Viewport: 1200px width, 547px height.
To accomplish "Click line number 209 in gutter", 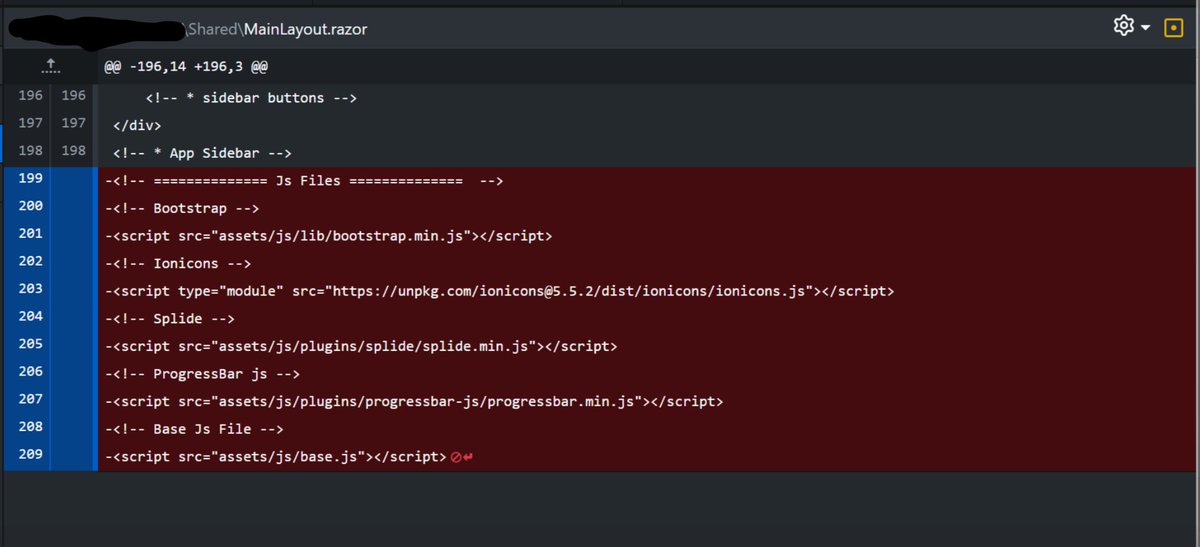I will (30, 456).
